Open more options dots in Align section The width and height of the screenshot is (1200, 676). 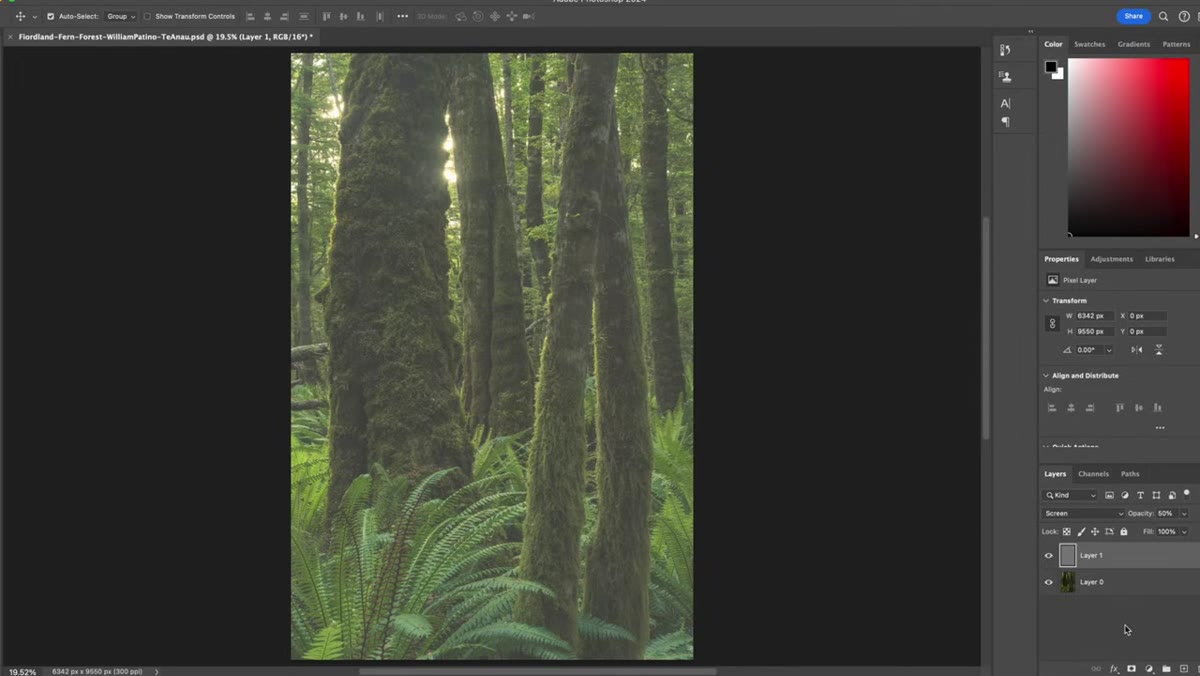click(1160, 428)
